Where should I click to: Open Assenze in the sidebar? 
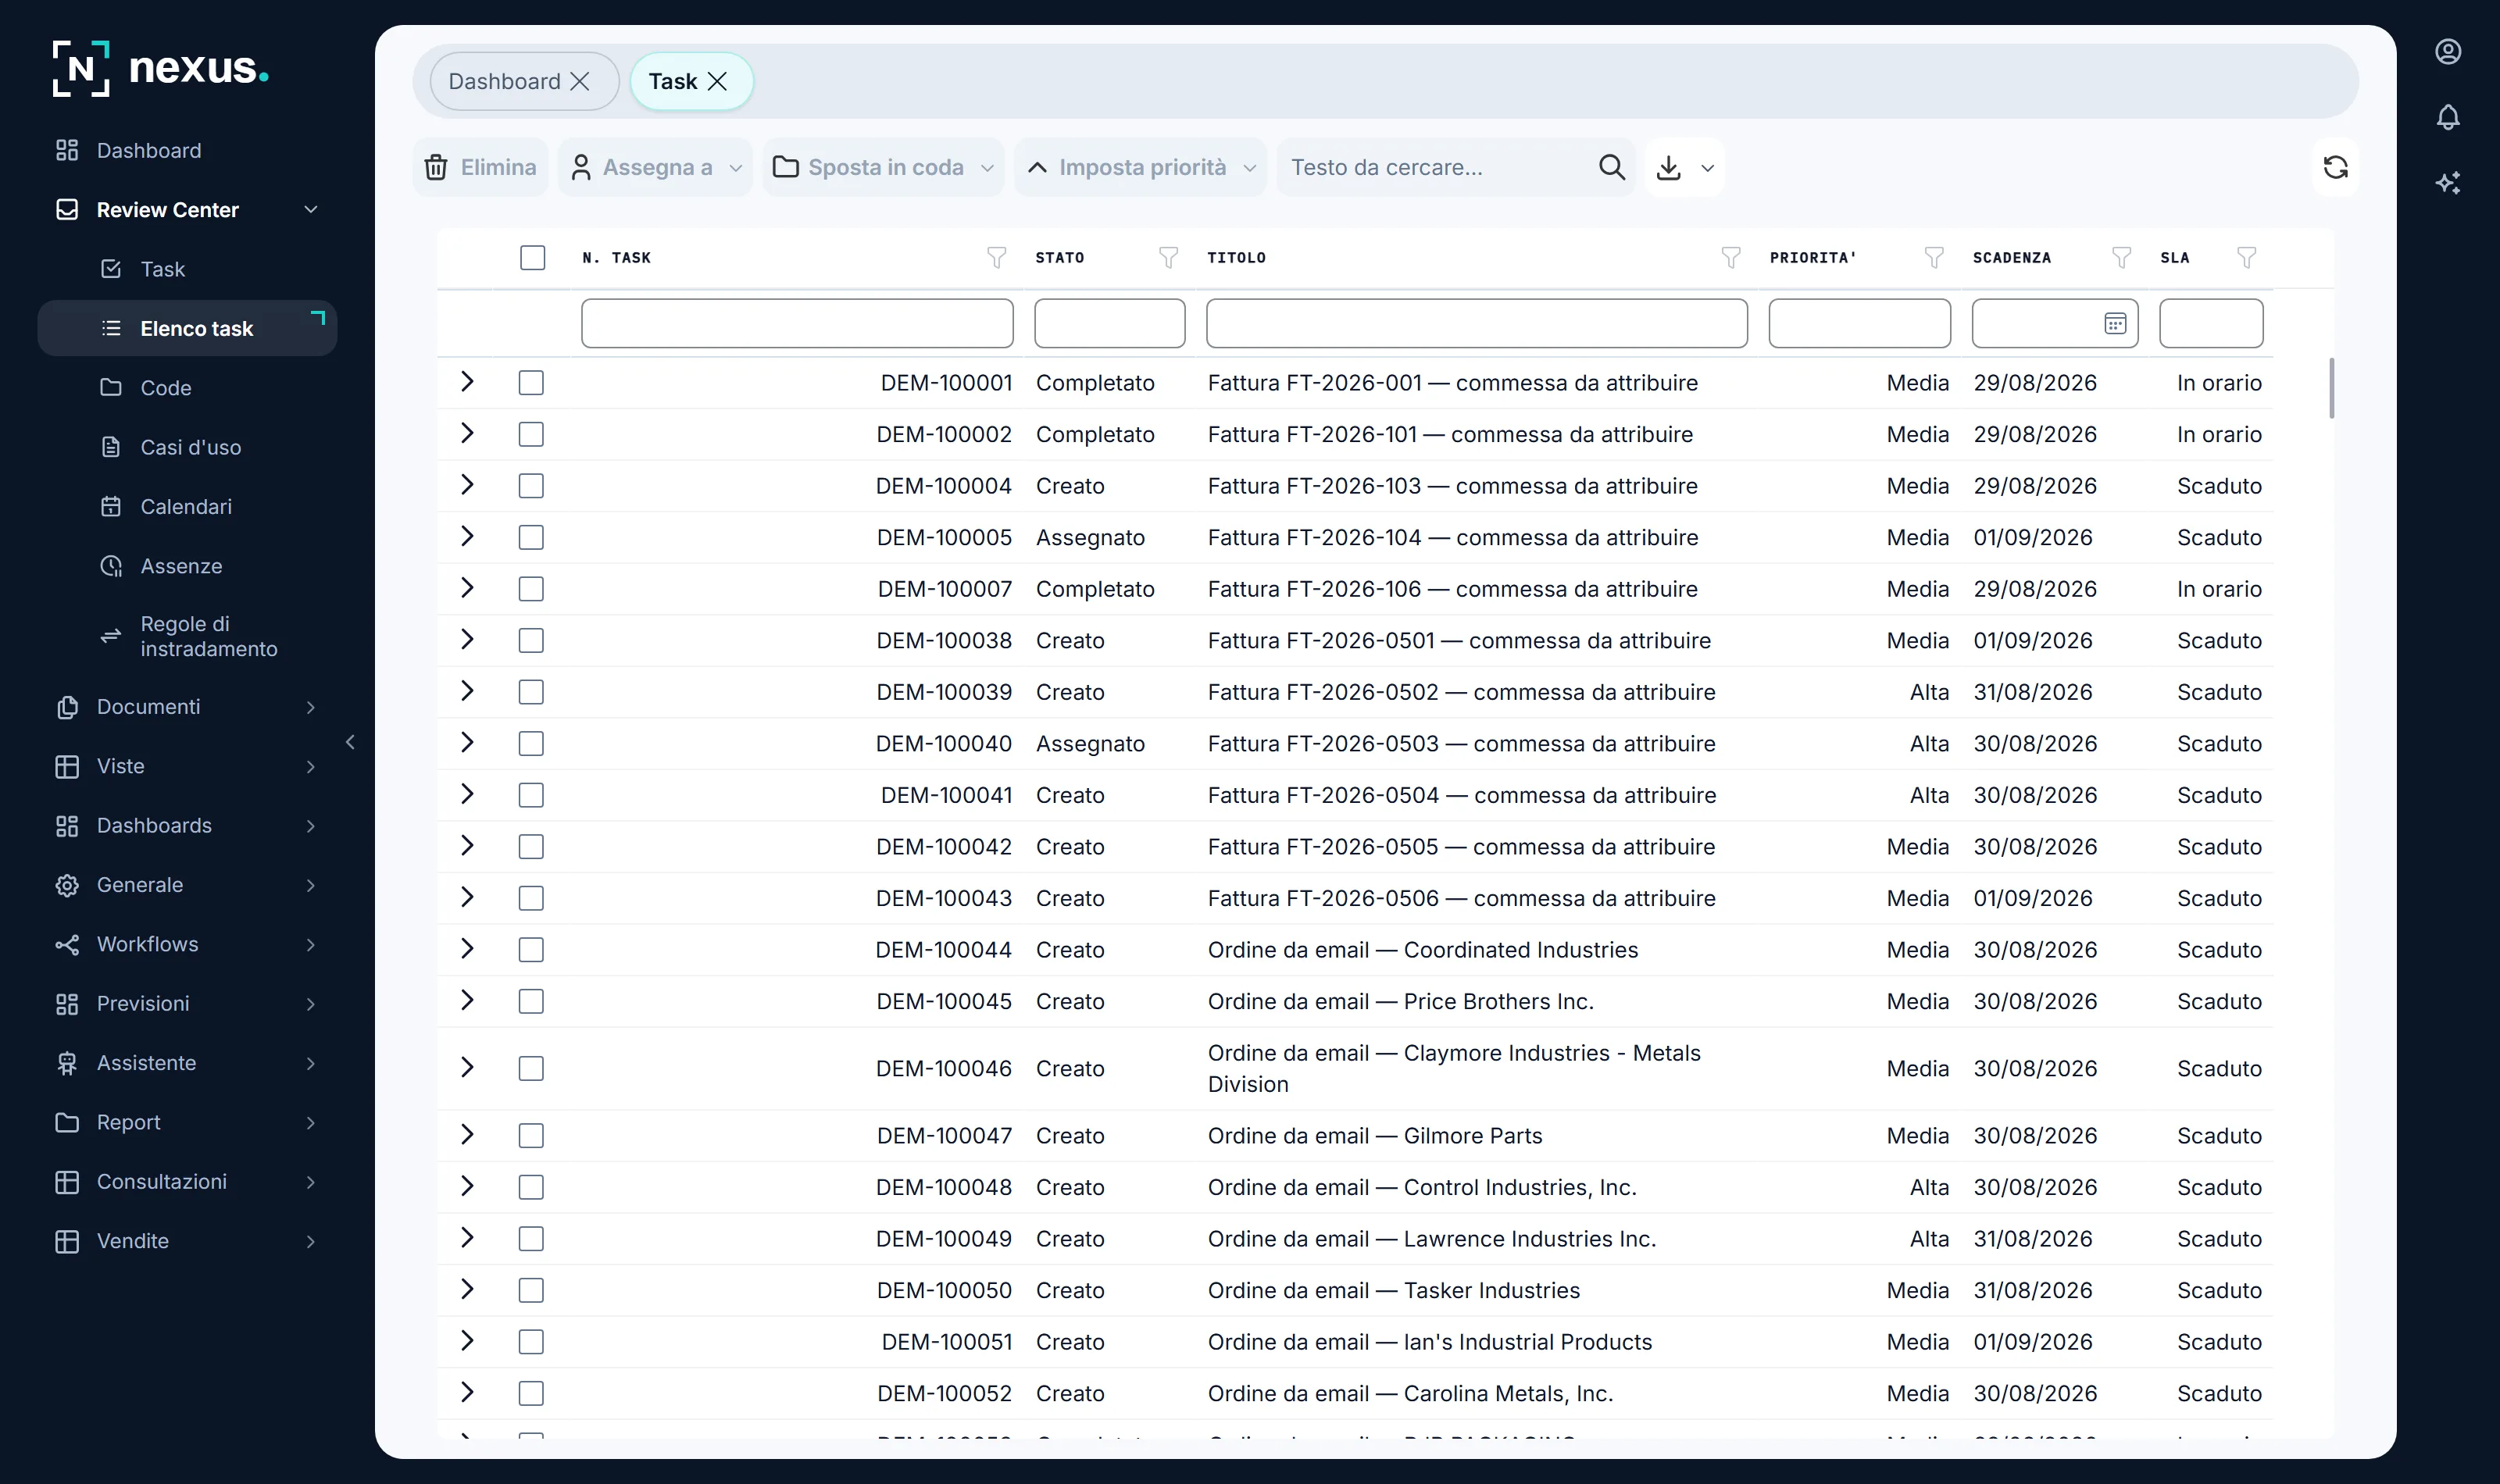pos(187,566)
